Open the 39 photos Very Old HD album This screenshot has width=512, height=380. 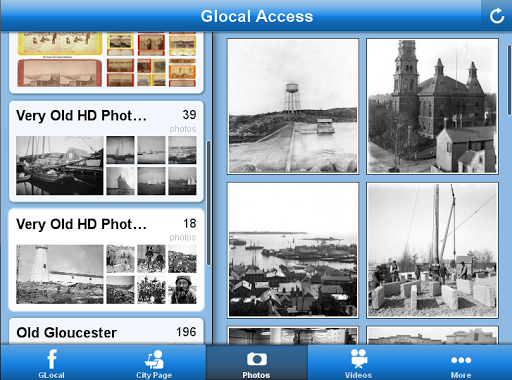point(106,152)
